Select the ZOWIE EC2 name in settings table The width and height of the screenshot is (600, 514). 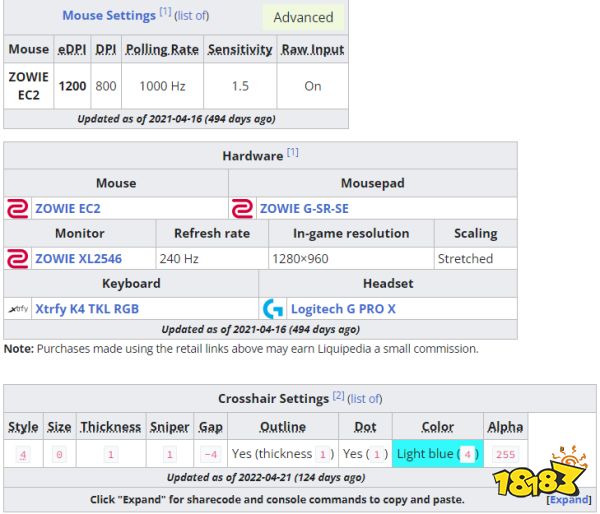(x=29, y=86)
